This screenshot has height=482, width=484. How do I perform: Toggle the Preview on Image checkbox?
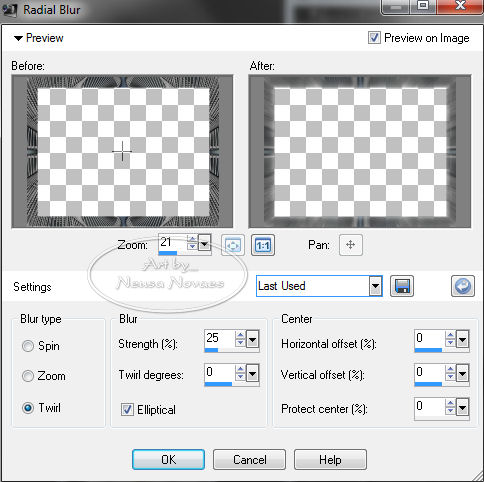pos(374,37)
